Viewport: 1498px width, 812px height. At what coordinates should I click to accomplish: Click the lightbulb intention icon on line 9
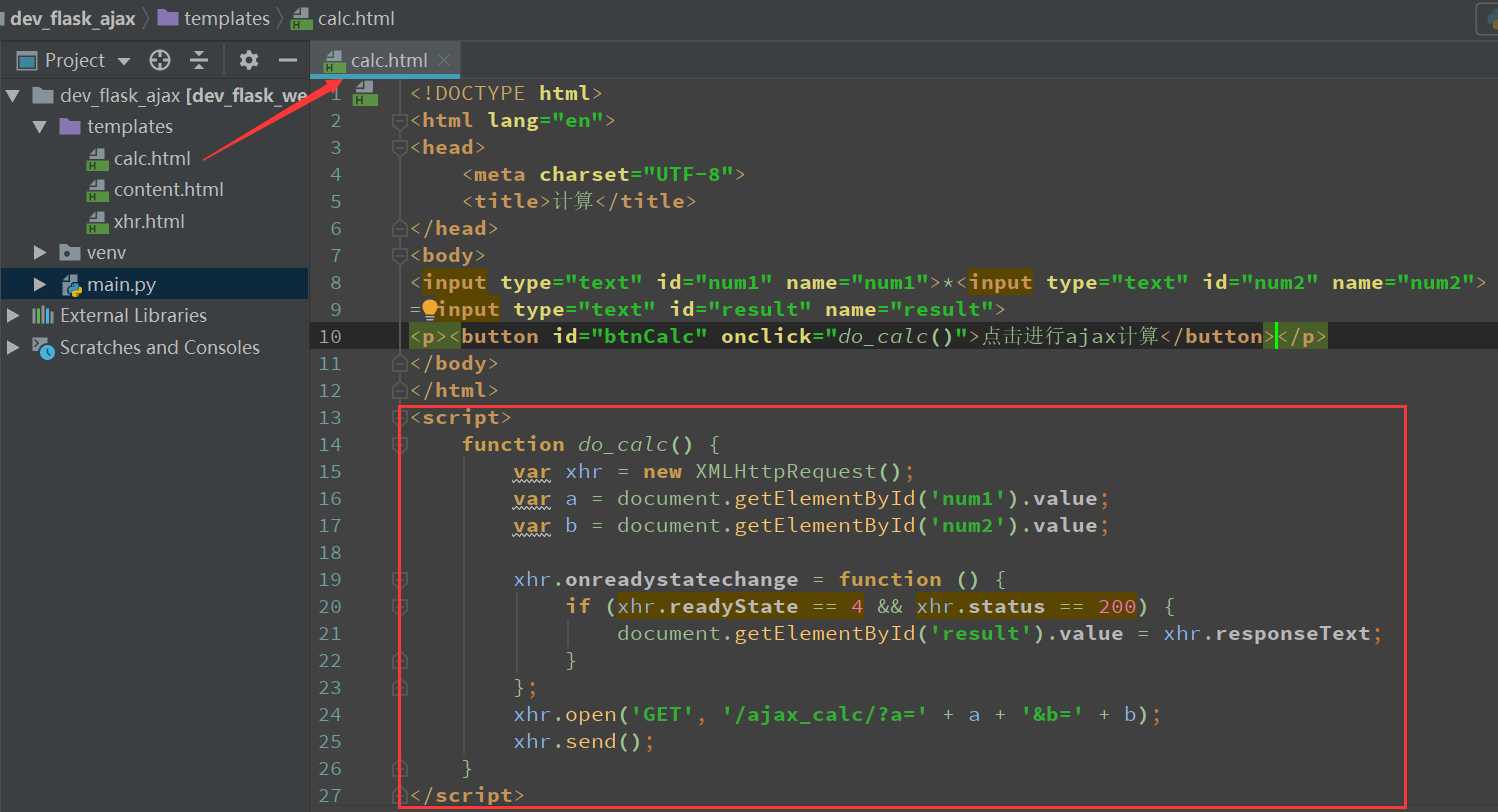(431, 309)
